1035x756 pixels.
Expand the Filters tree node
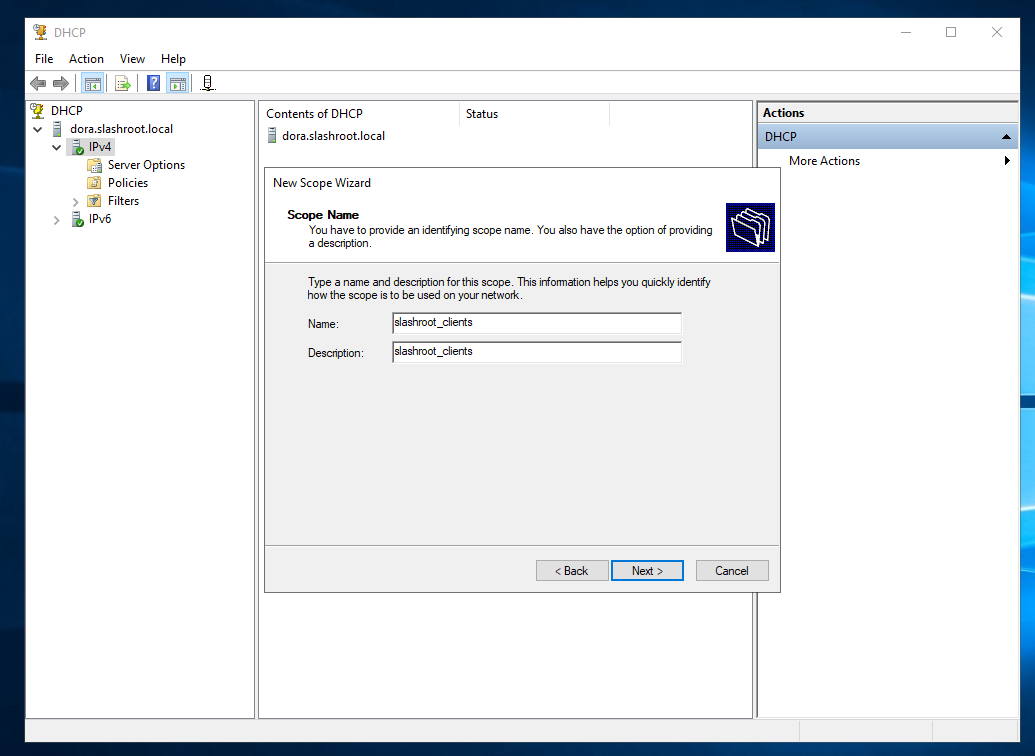75,202
